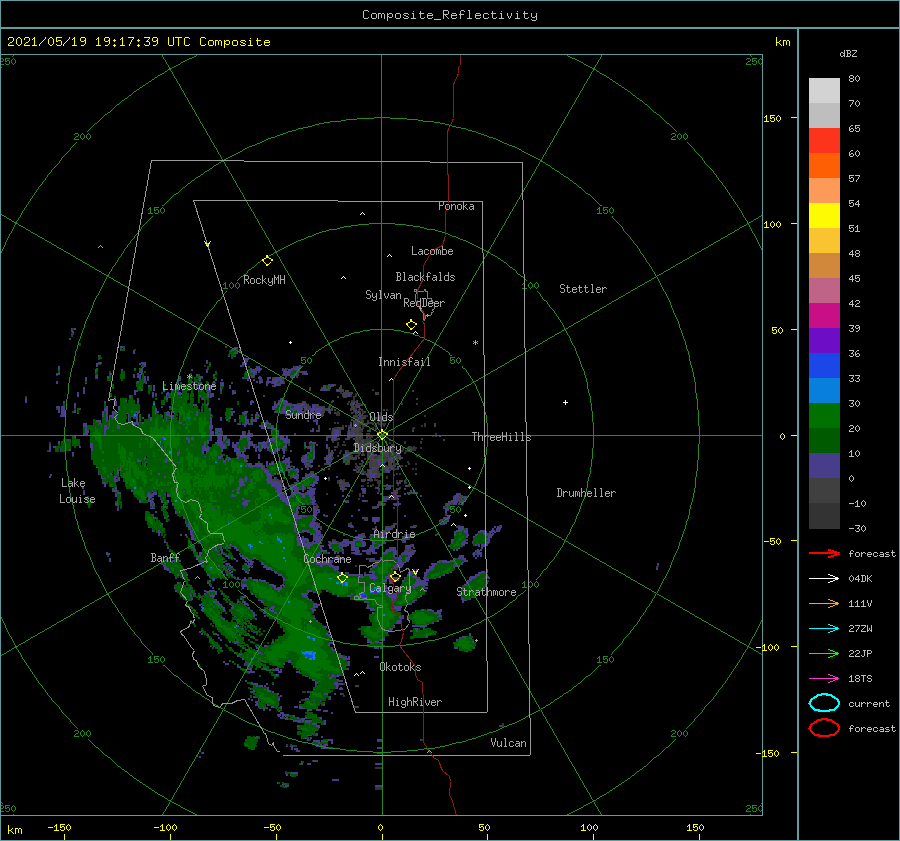Click the red forecast ellipse icon
Screen dimensions: 900x841
824,728
